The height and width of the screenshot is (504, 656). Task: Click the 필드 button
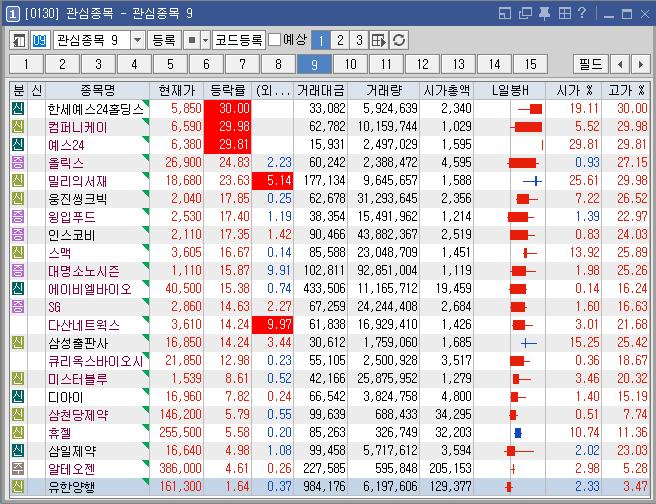pos(590,64)
